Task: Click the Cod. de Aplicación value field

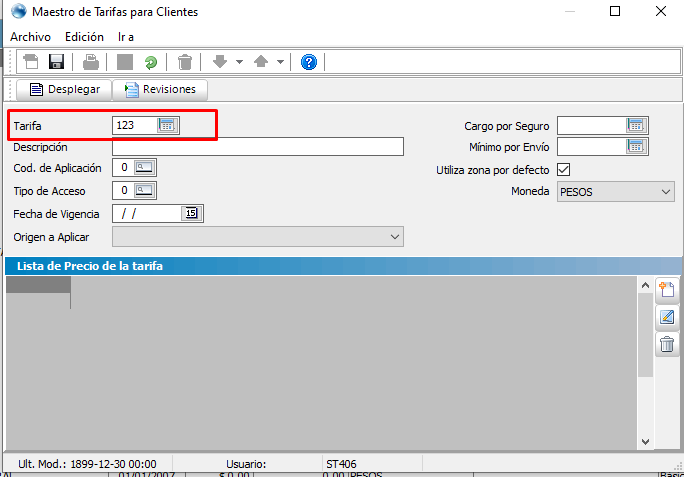Action: (123, 168)
